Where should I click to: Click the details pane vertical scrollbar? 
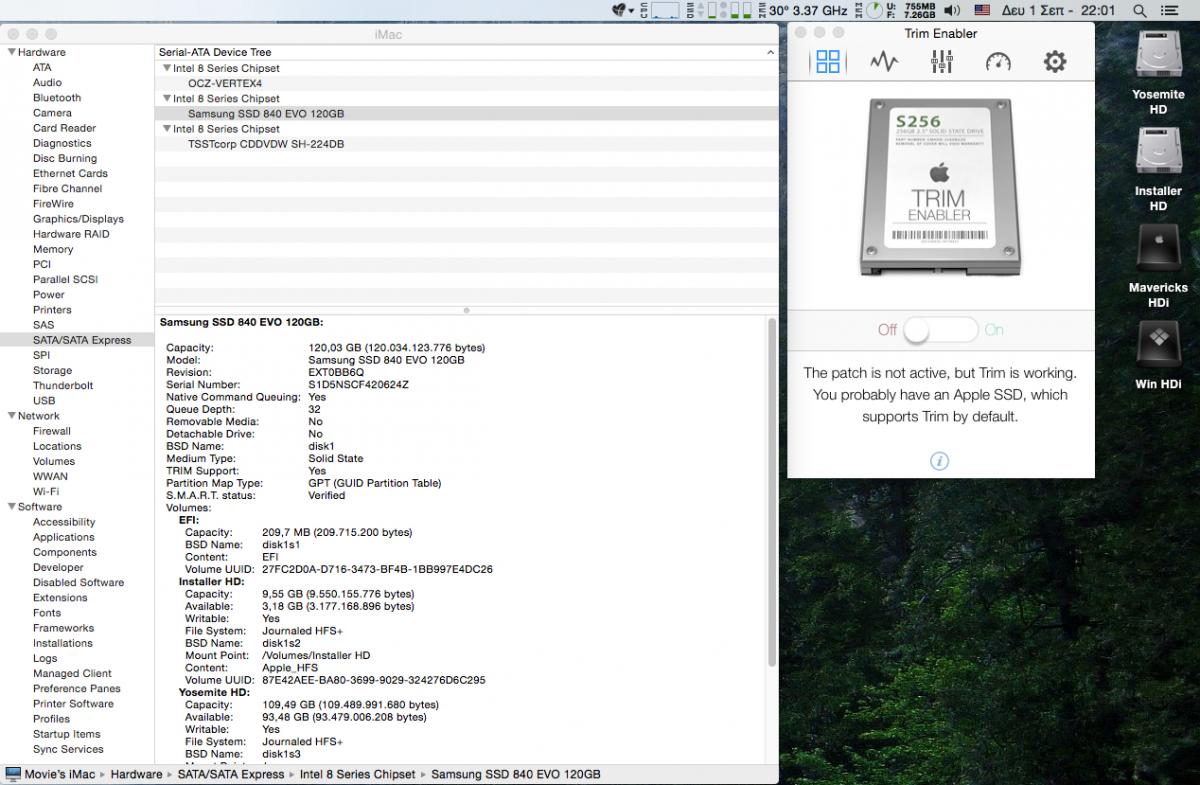tap(772, 492)
